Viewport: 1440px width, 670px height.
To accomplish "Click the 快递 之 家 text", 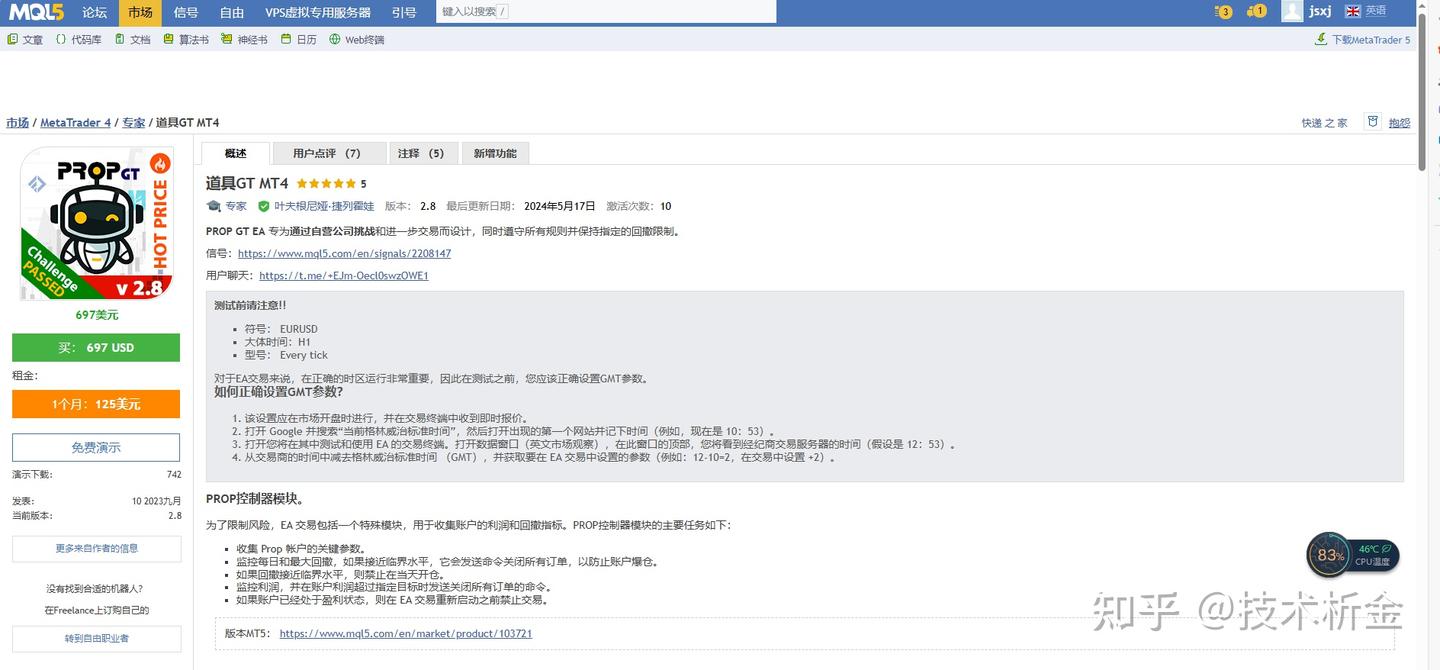I will [x=1324, y=123].
